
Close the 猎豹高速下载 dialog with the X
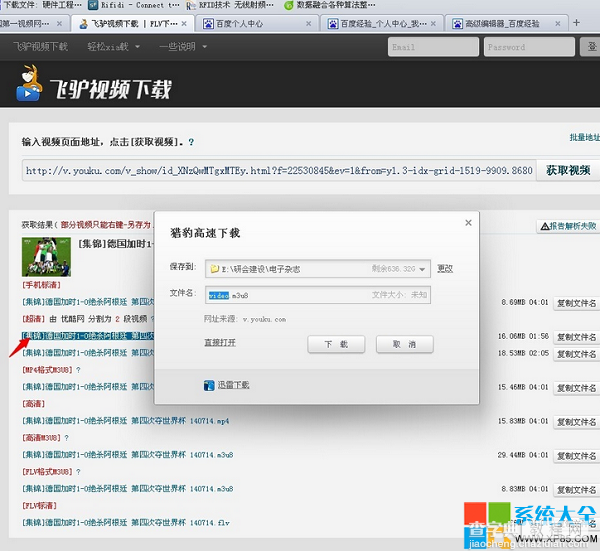(468, 223)
